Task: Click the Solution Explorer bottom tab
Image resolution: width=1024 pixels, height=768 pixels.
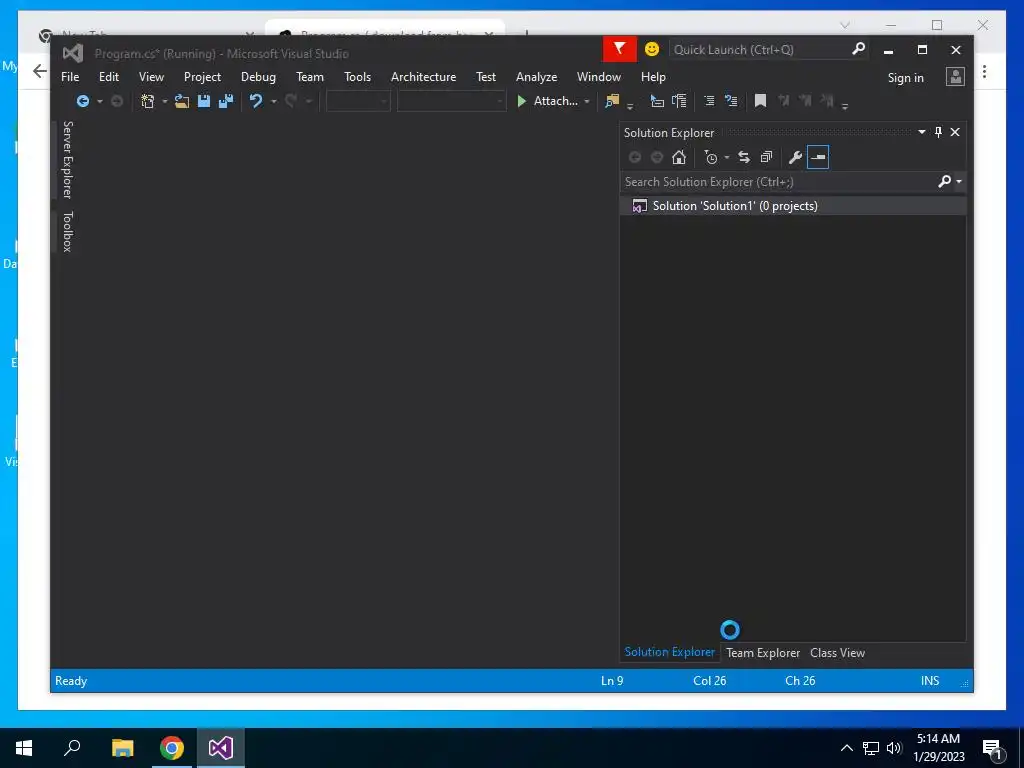Action: [x=669, y=652]
